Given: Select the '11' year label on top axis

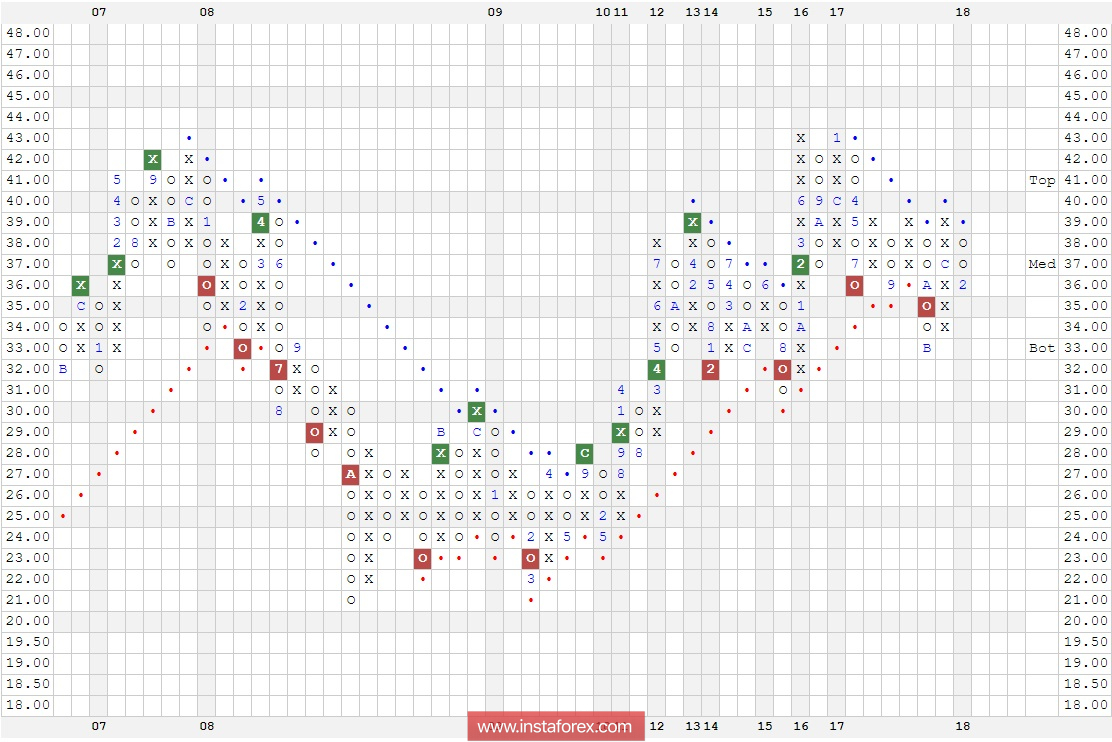Looking at the screenshot, I should (x=621, y=12).
